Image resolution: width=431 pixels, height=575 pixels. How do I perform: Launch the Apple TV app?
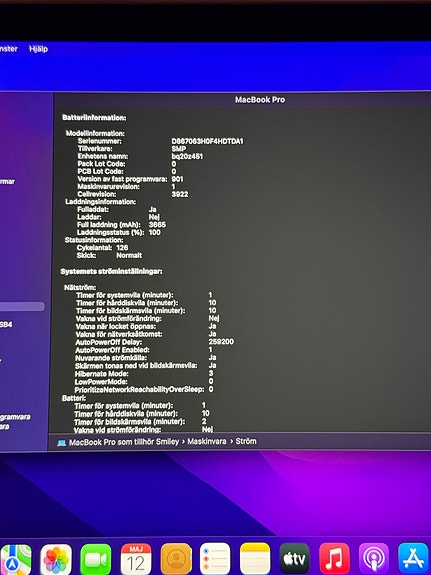click(295, 559)
